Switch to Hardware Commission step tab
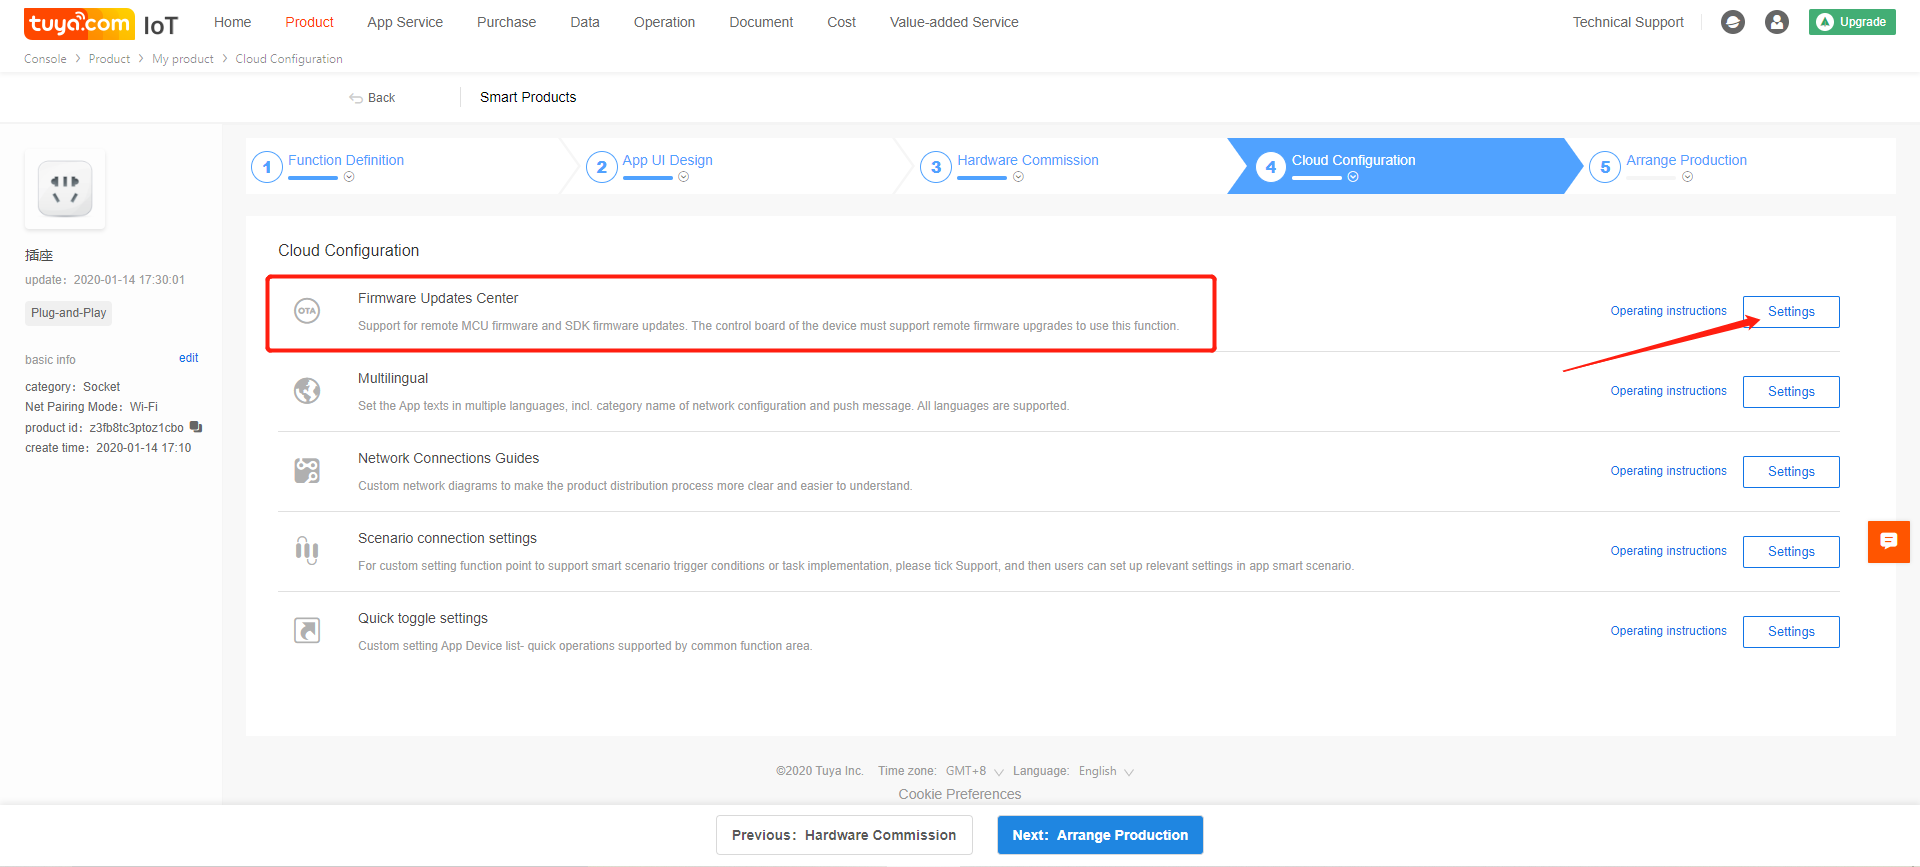The width and height of the screenshot is (1920, 867). tap(1027, 160)
